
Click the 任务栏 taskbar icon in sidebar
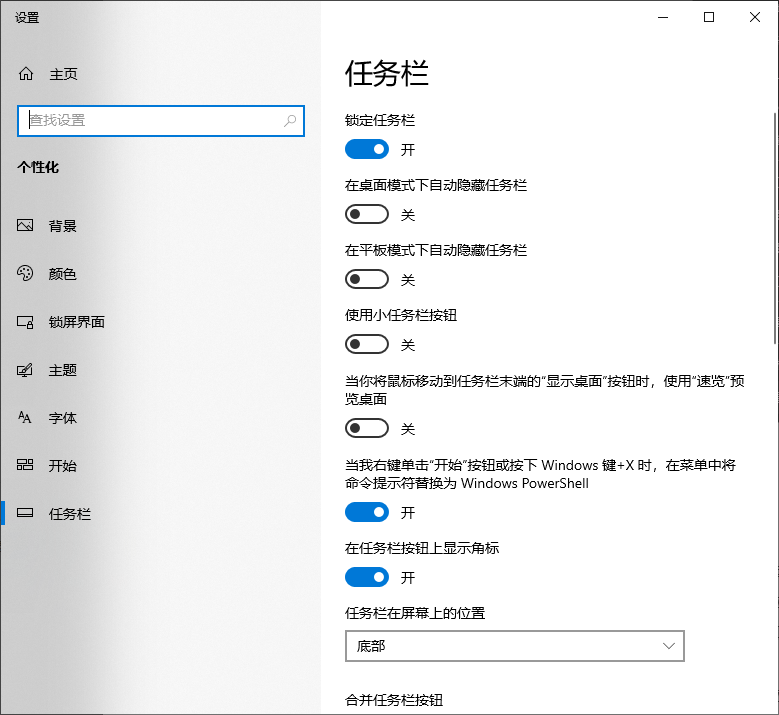[25, 513]
